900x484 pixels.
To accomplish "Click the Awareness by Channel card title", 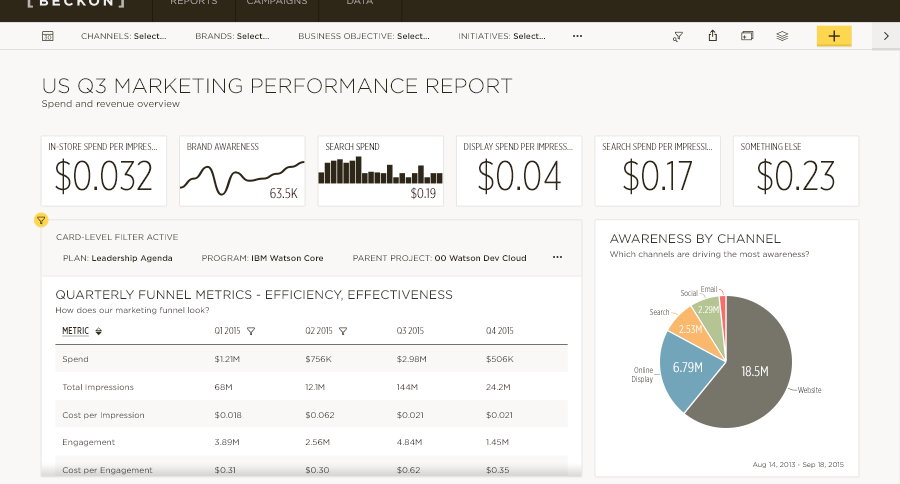I will click(695, 239).
